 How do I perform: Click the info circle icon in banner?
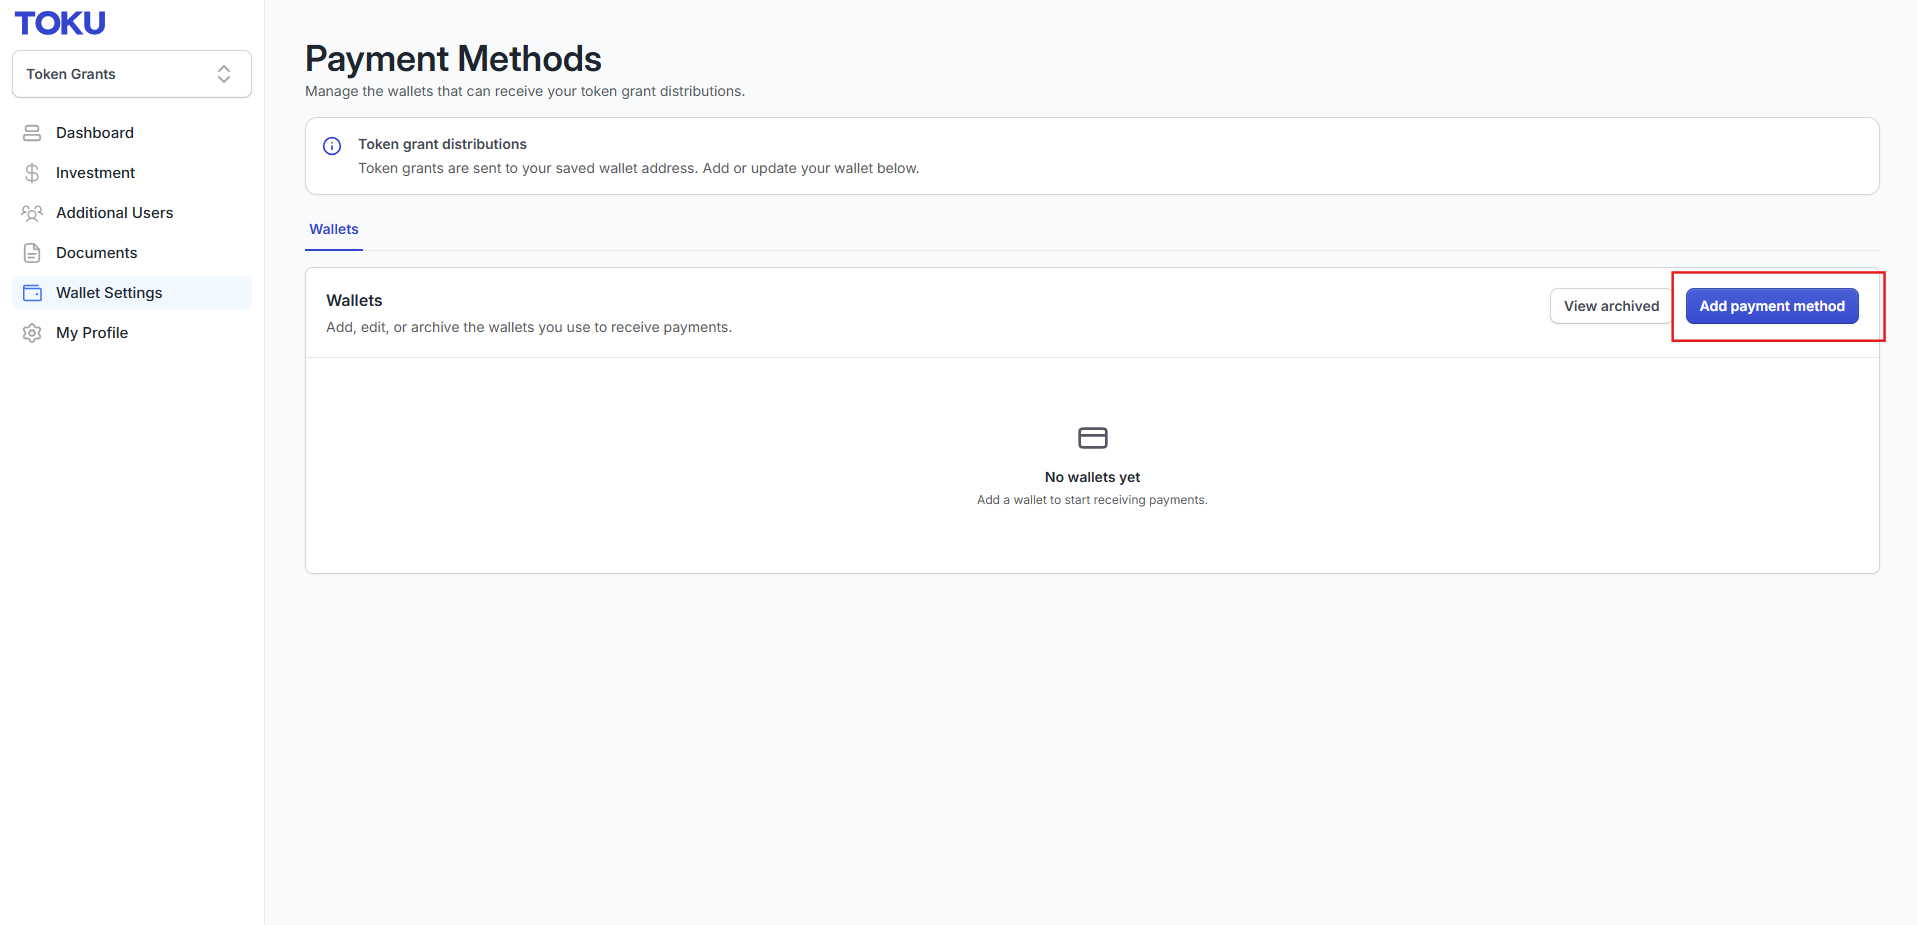point(332,146)
